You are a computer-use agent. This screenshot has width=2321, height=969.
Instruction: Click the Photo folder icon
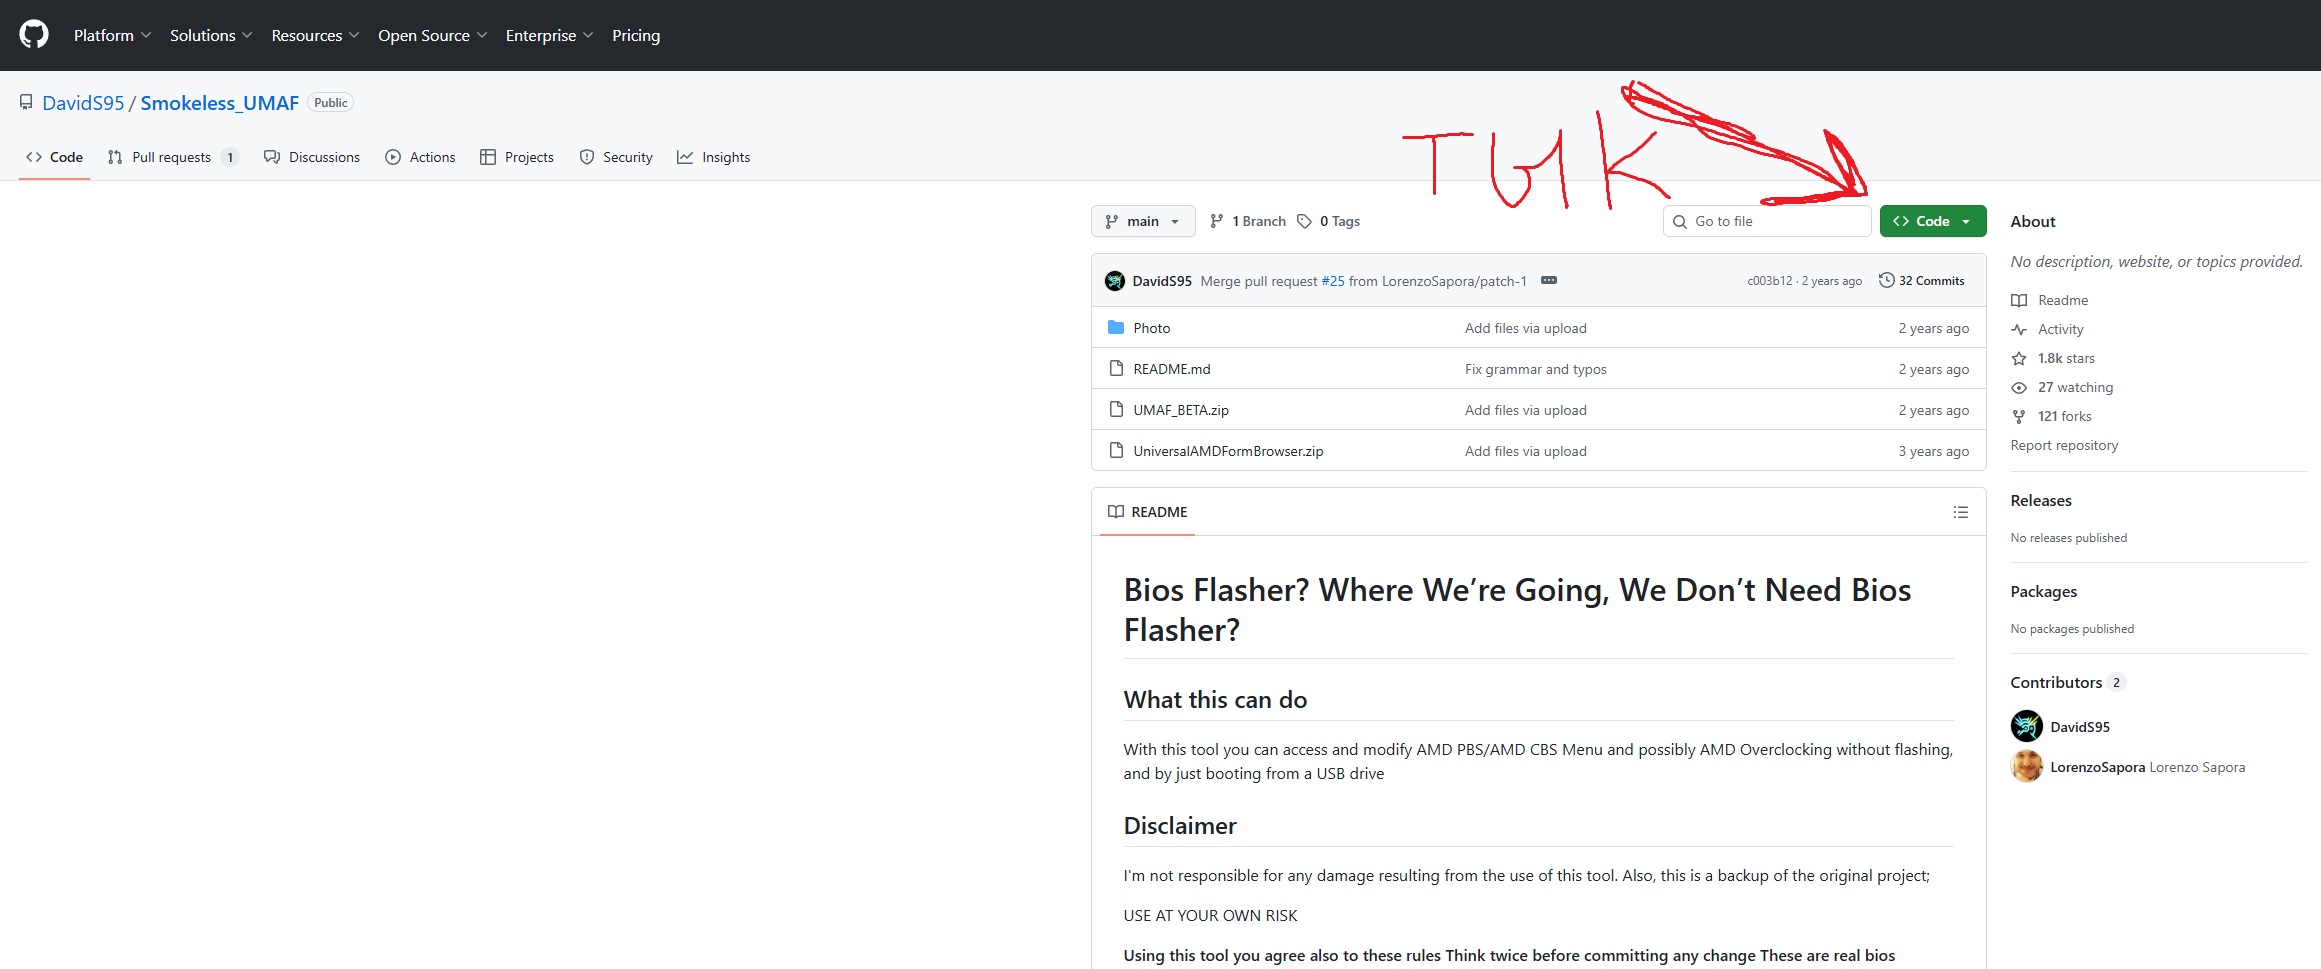pyautogui.click(x=1116, y=327)
